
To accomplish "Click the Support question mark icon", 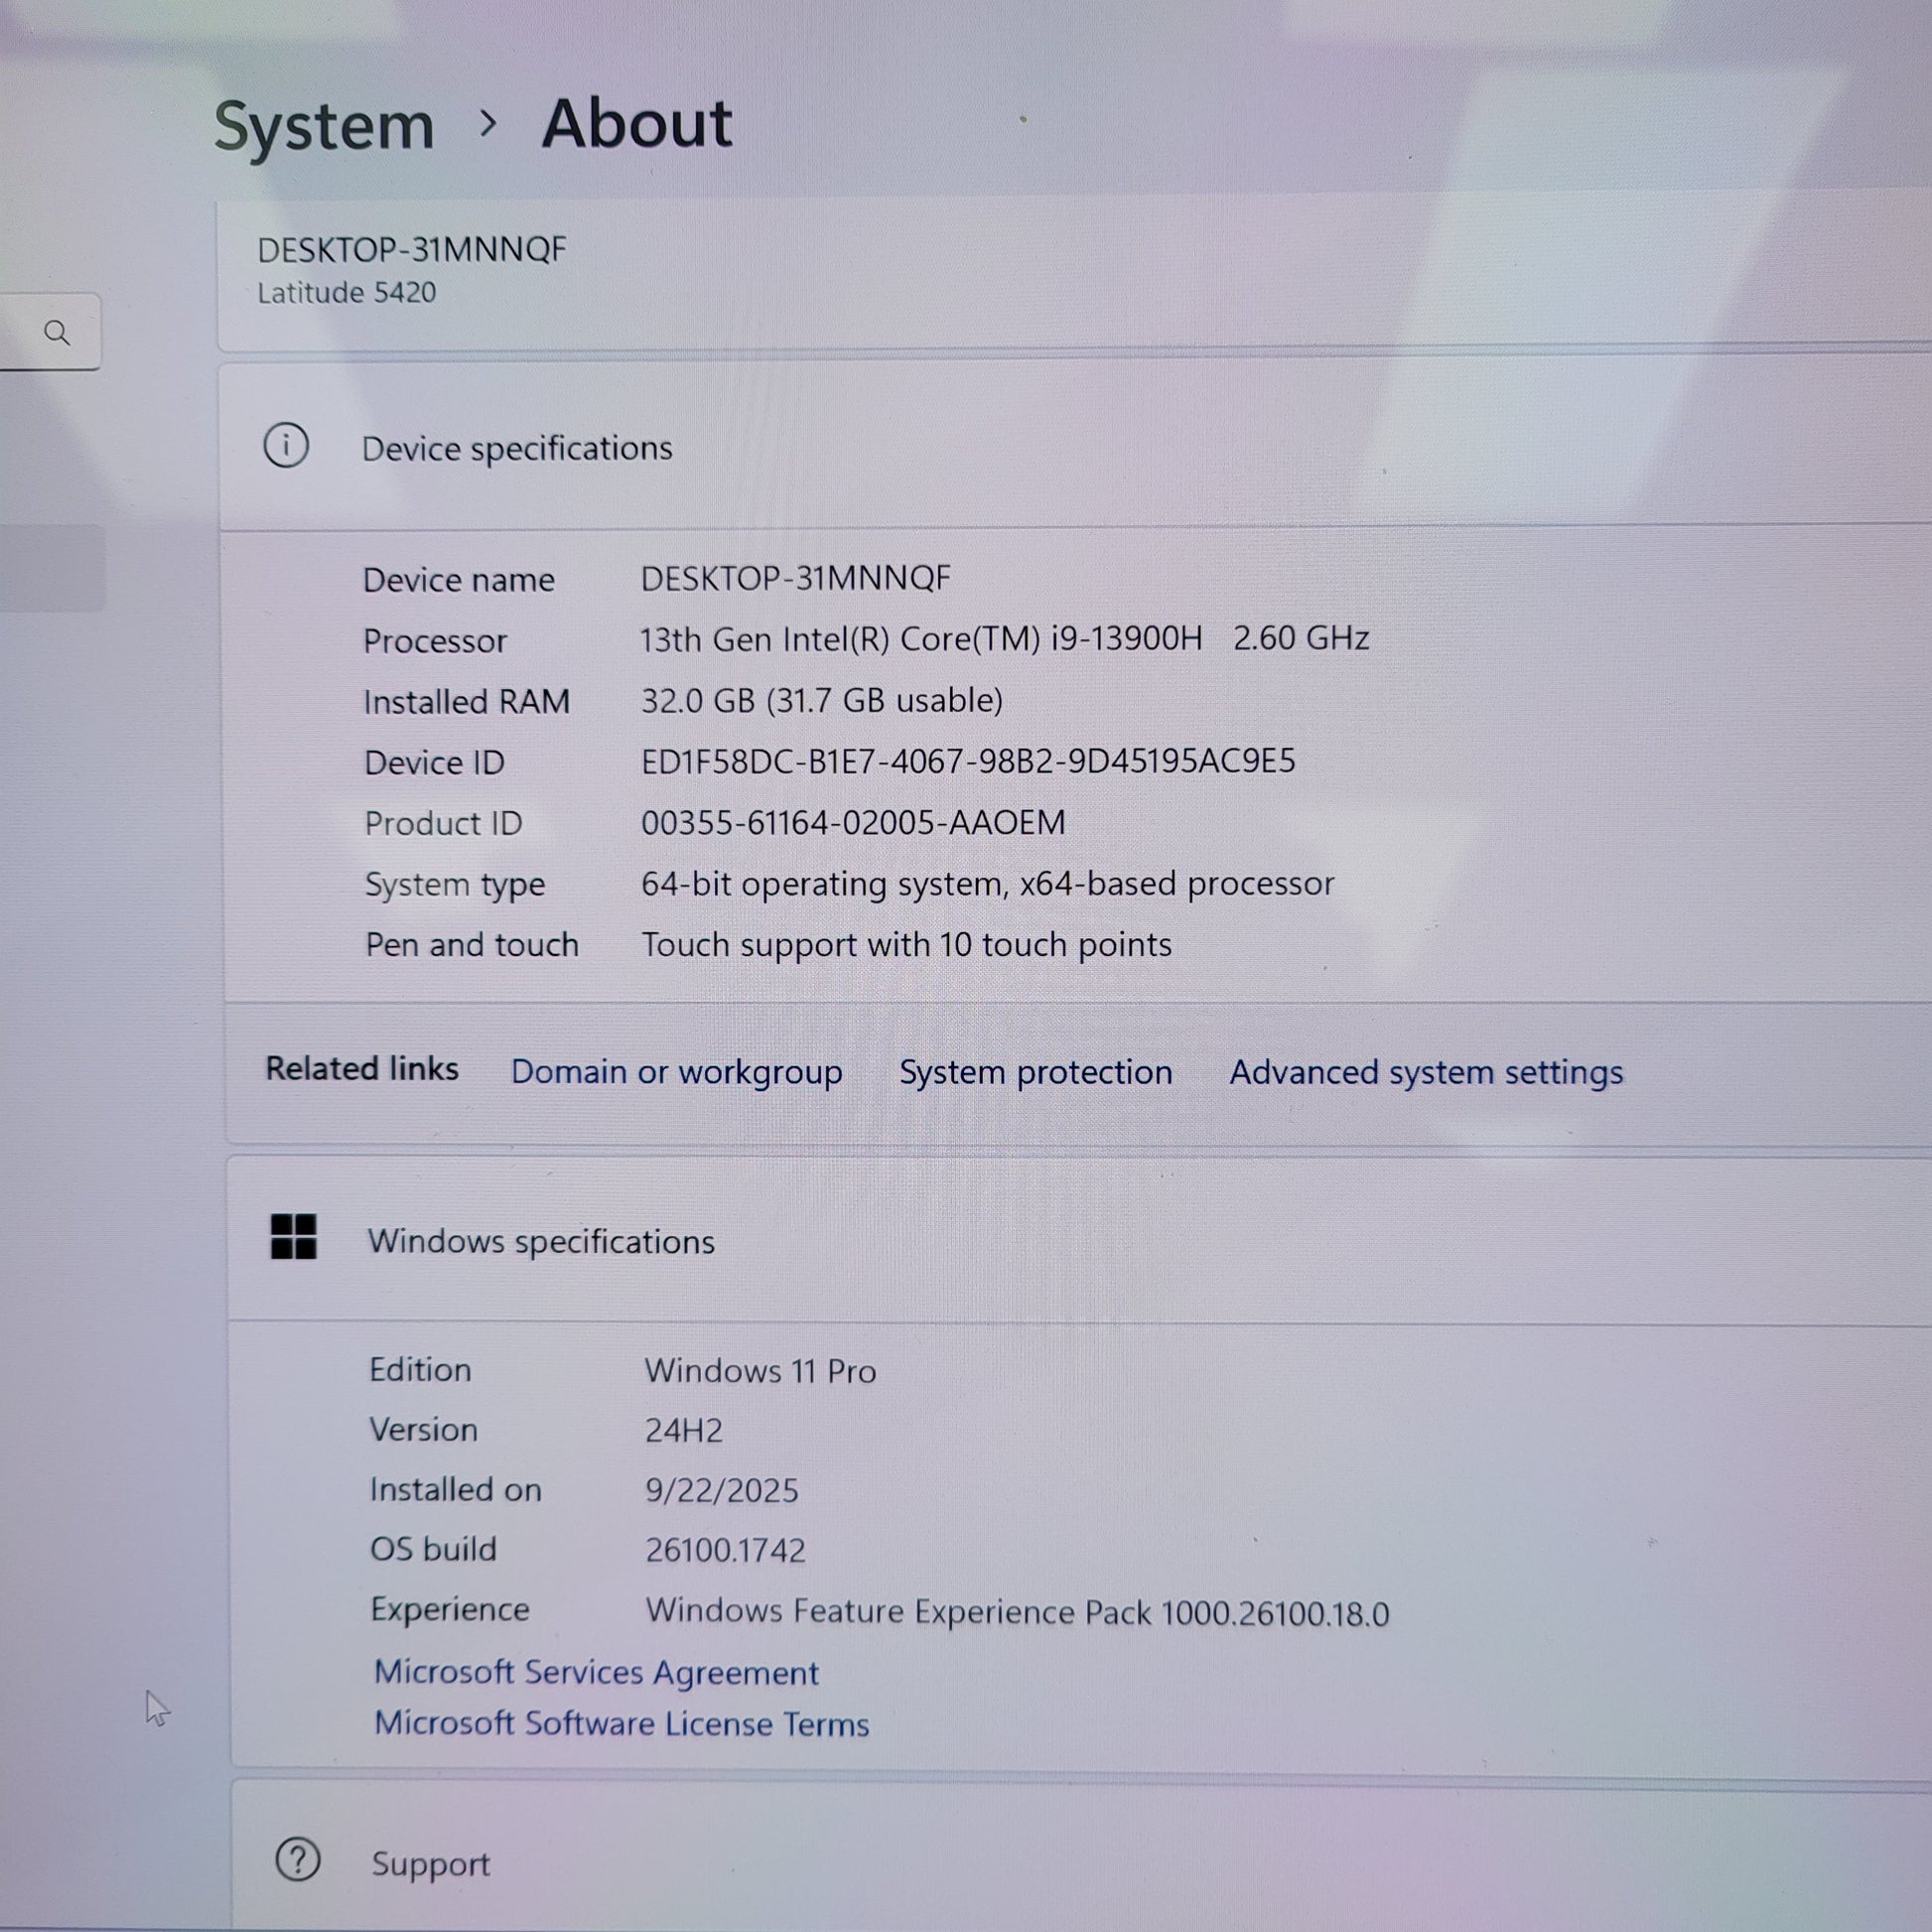I will 297,1860.
